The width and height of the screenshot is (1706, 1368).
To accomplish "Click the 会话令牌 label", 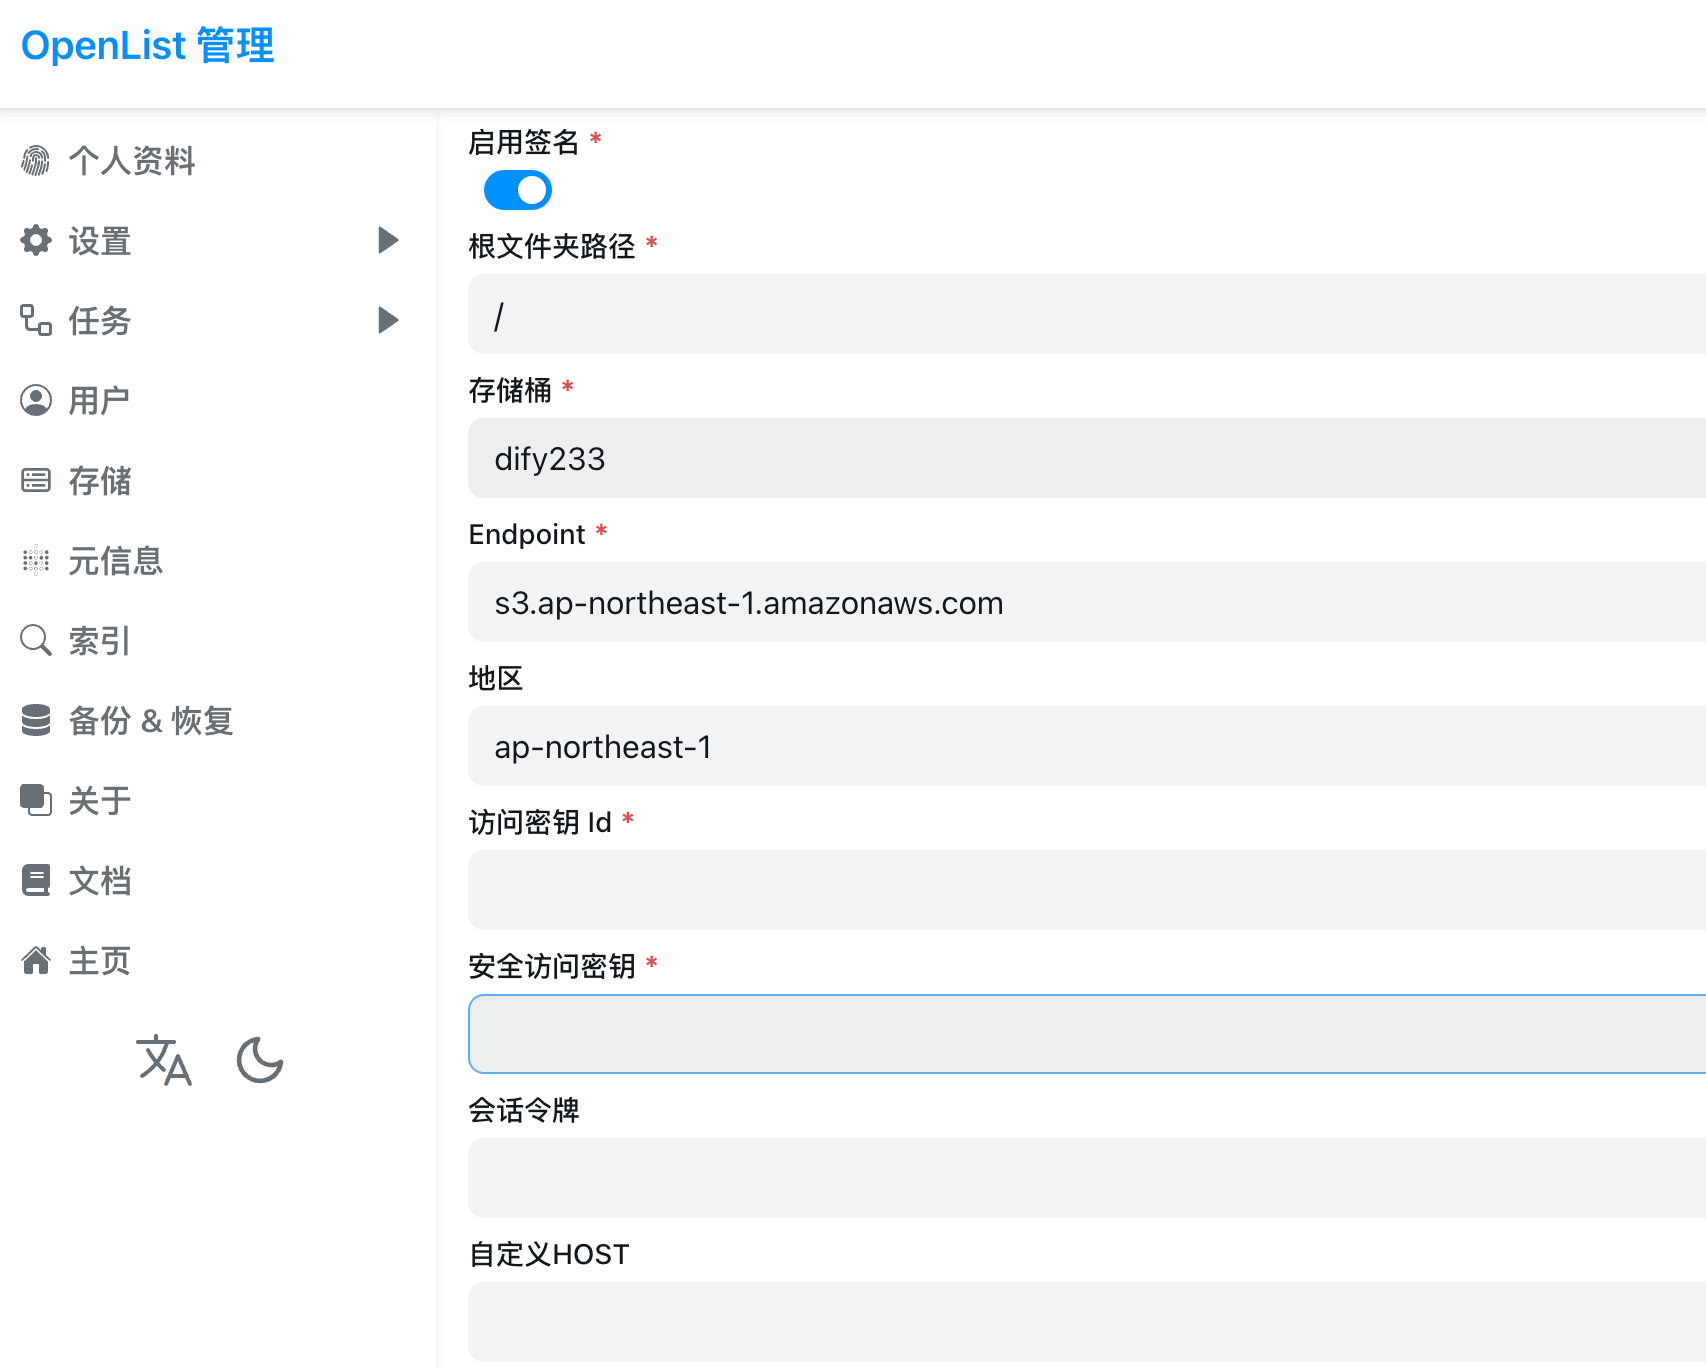I will coord(524,1110).
